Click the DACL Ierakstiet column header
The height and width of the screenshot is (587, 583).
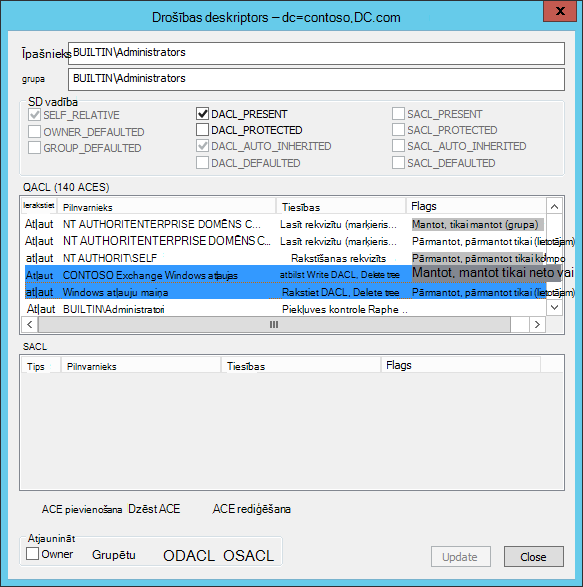[x=39, y=206]
